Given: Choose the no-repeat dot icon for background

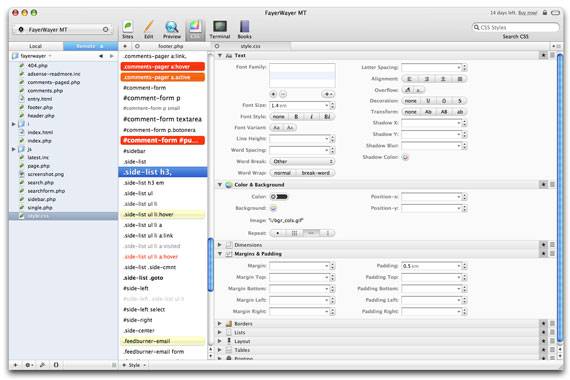Looking at the screenshot, I should [x=278, y=233].
